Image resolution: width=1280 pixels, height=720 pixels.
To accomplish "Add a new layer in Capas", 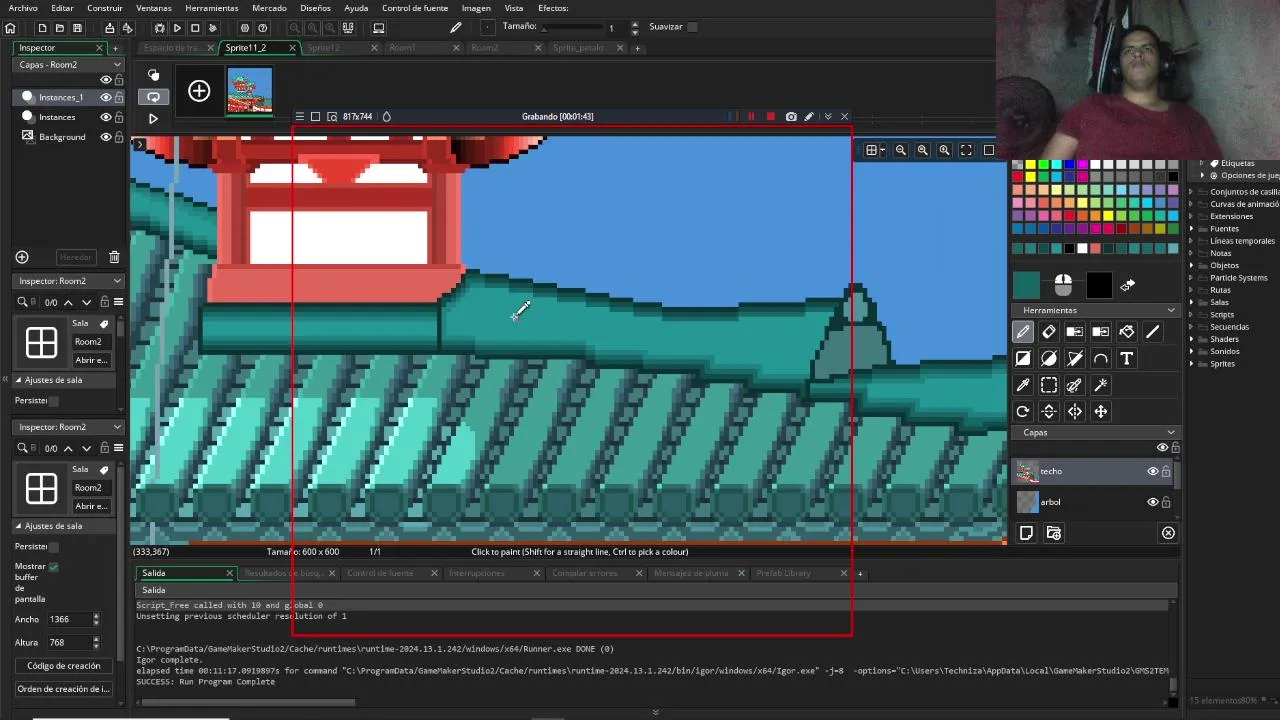I will tap(1026, 533).
